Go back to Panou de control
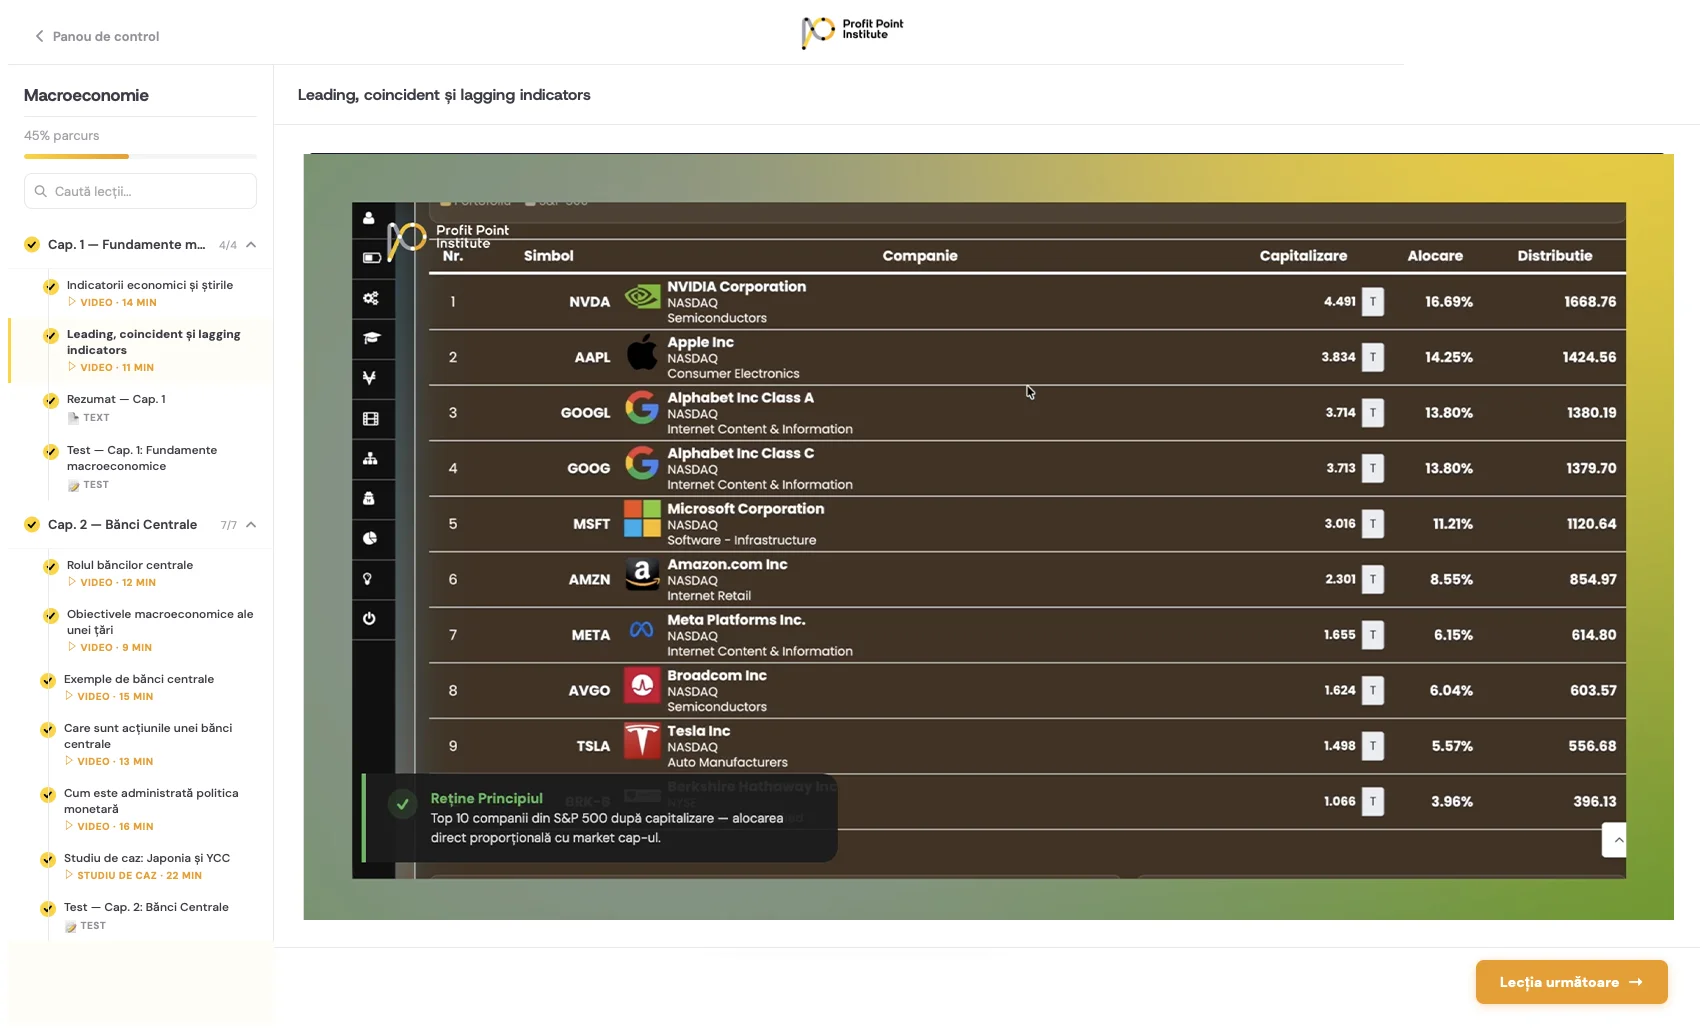This screenshot has height=1032, width=1708. pos(97,36)
